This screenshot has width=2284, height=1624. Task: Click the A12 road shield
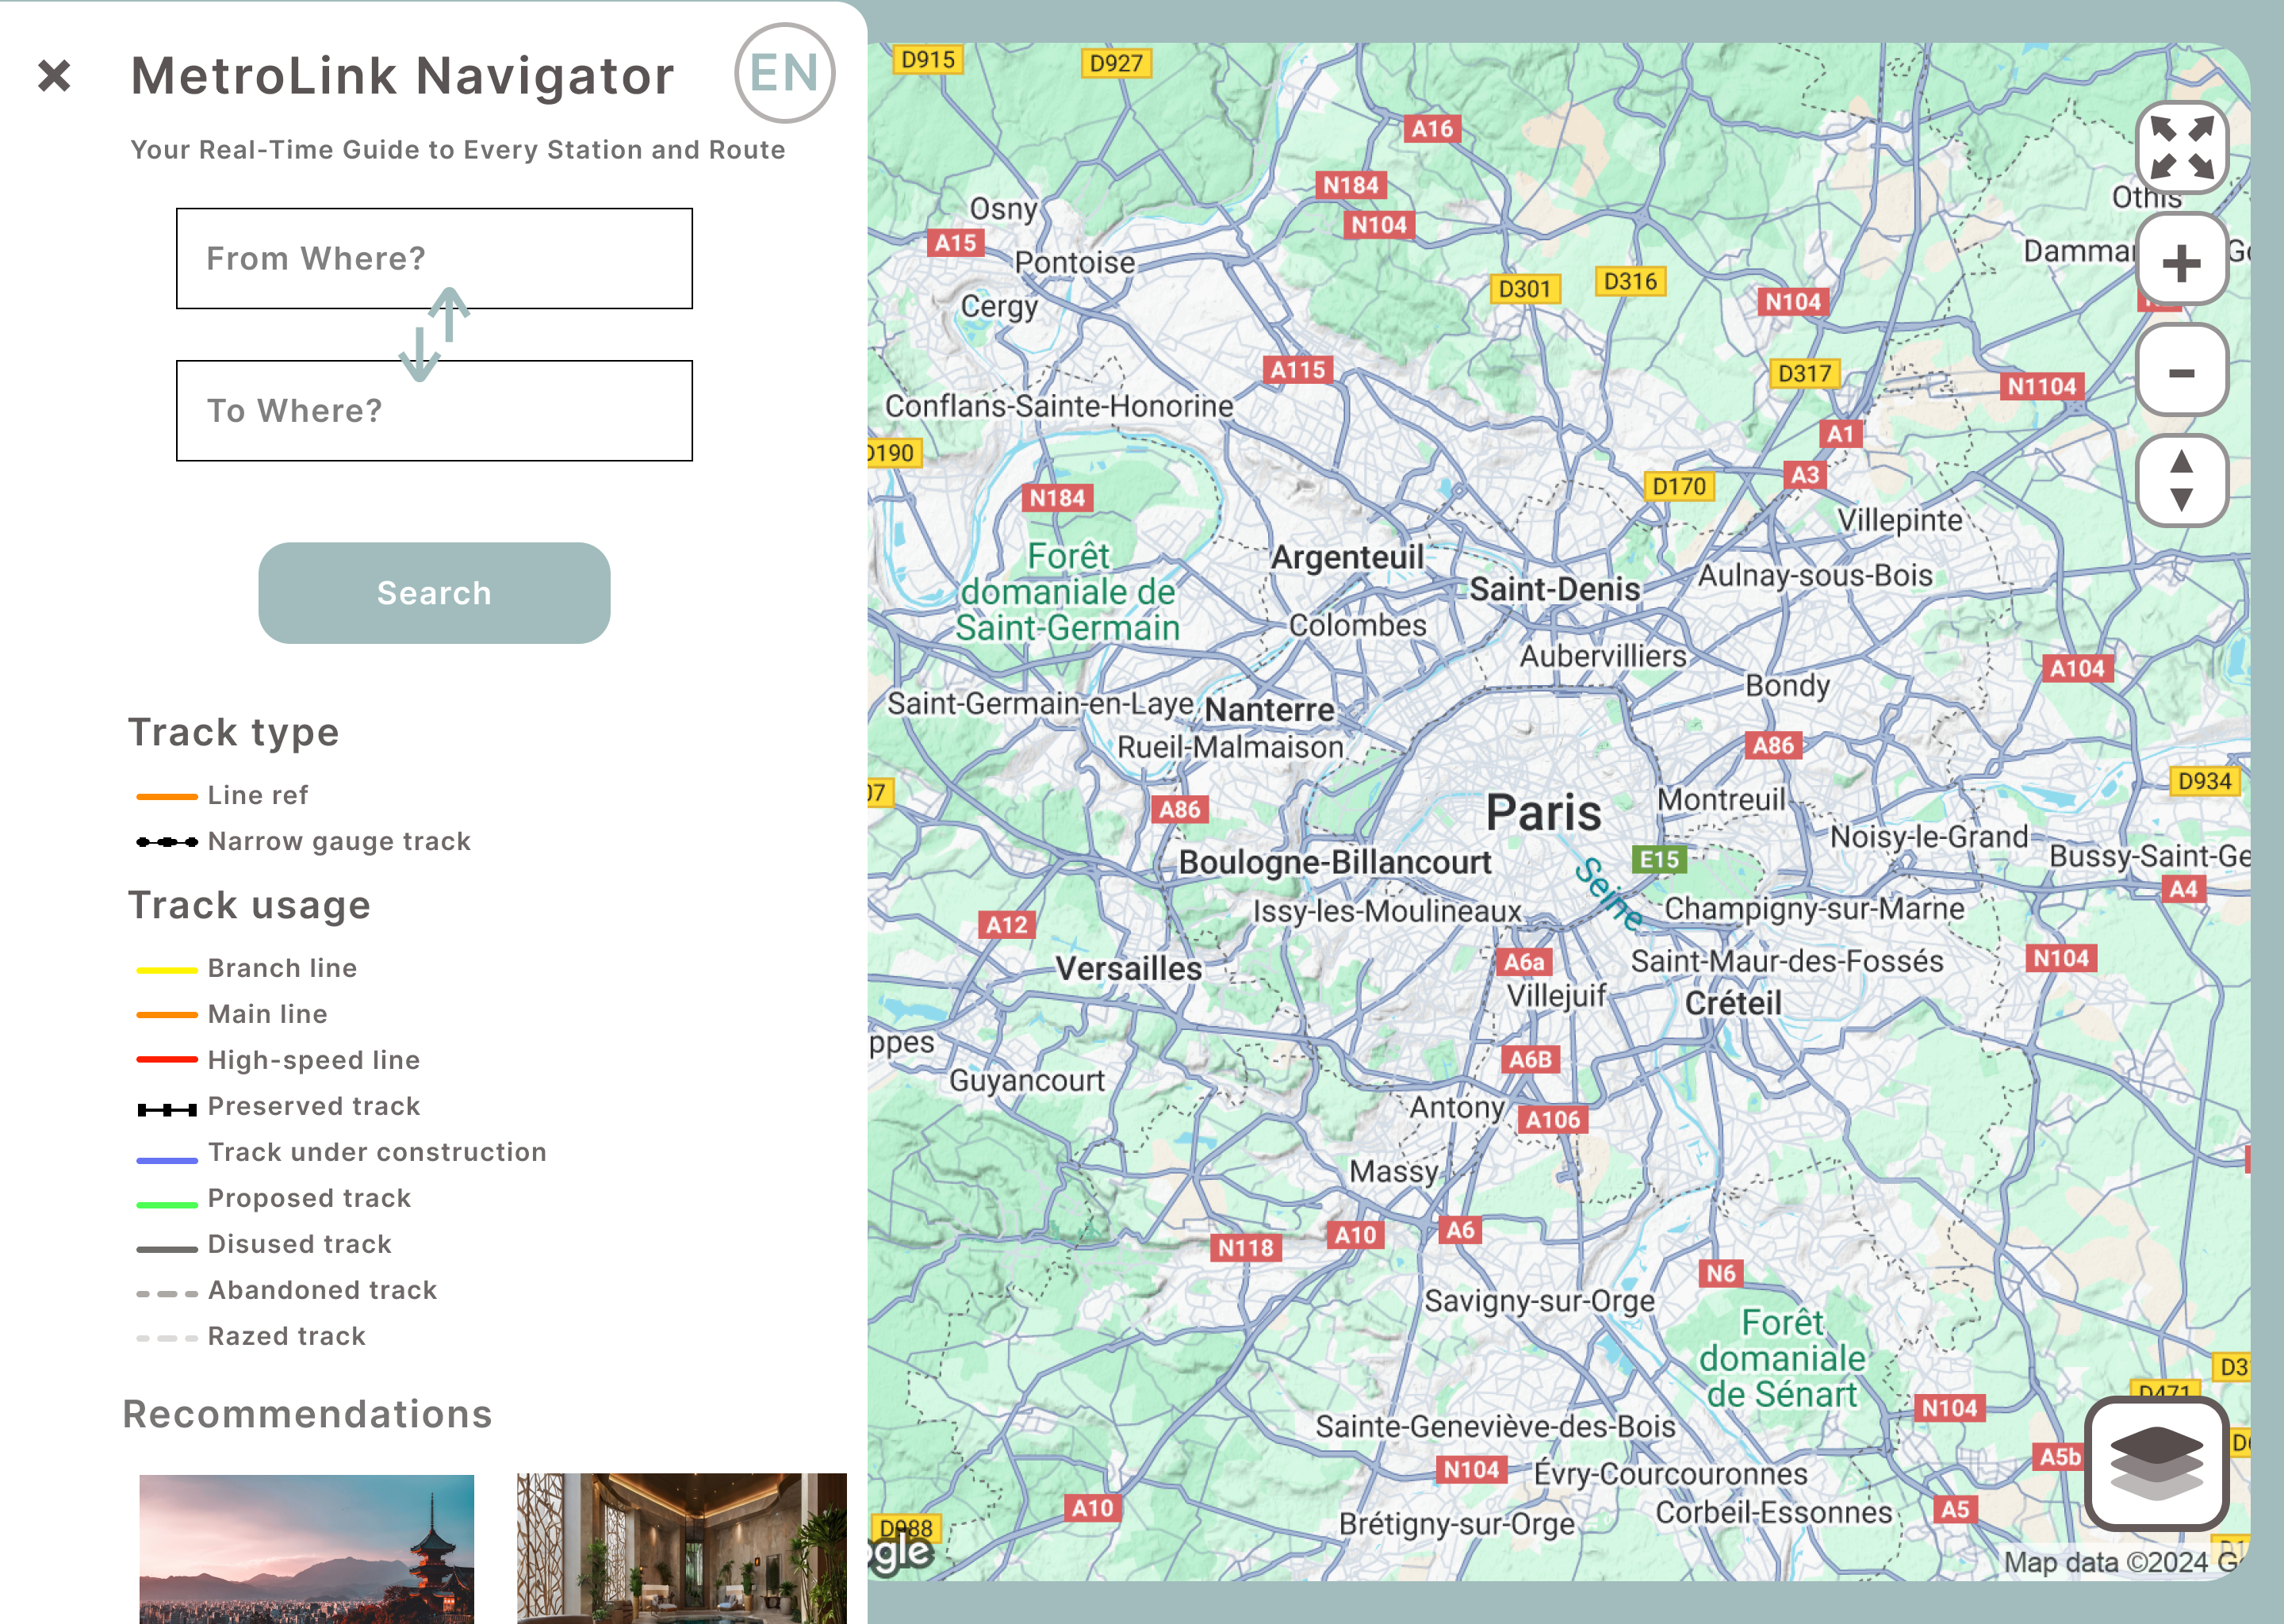tap(1007, 924)
